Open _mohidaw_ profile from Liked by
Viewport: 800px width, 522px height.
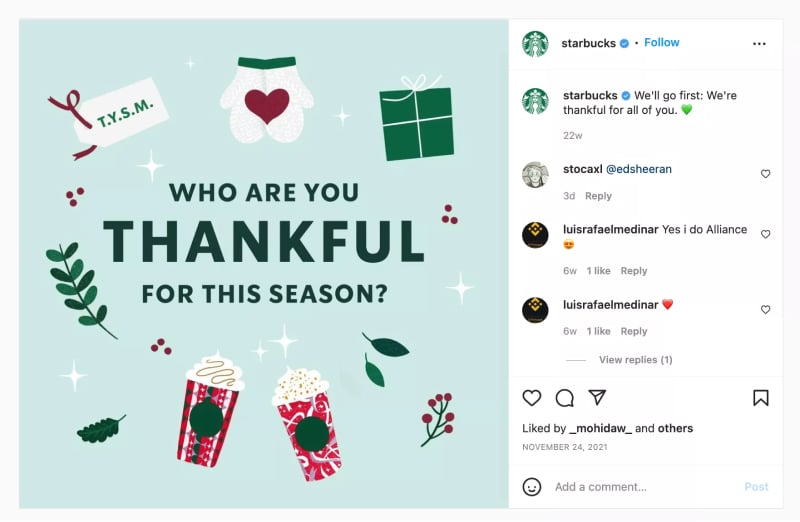(x=601, y=428)
